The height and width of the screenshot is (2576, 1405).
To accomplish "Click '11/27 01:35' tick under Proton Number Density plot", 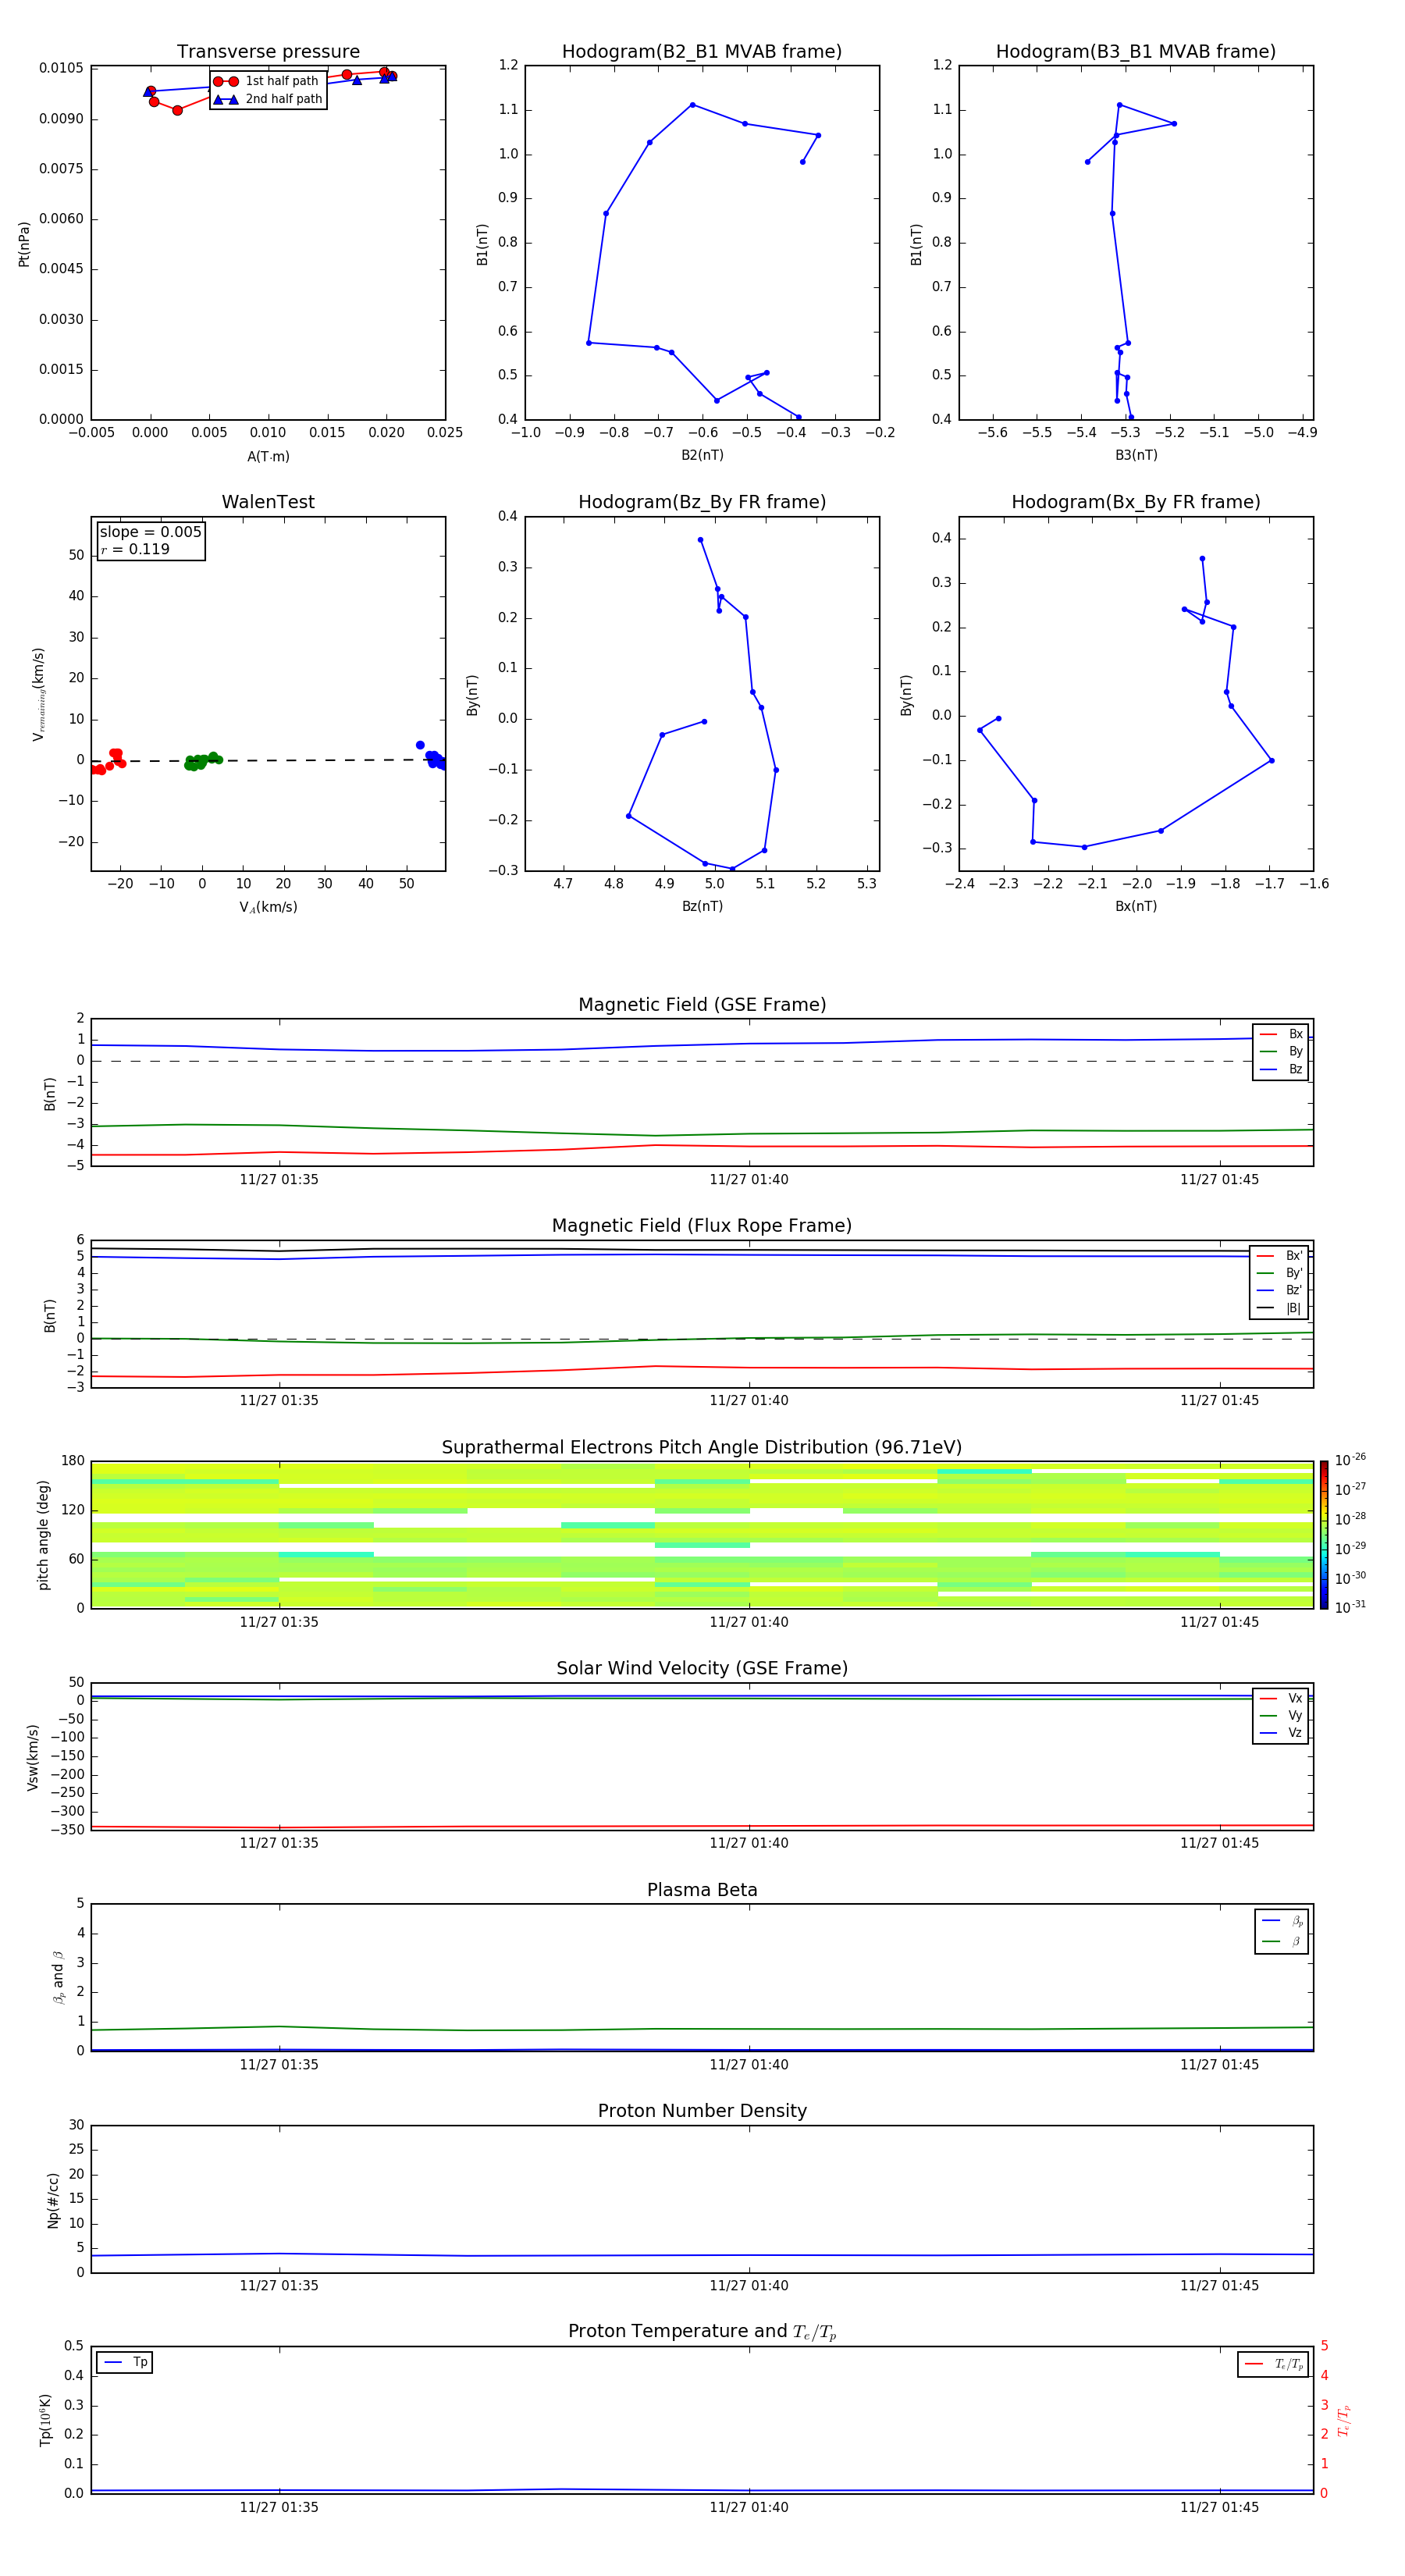I will 279,2285.
